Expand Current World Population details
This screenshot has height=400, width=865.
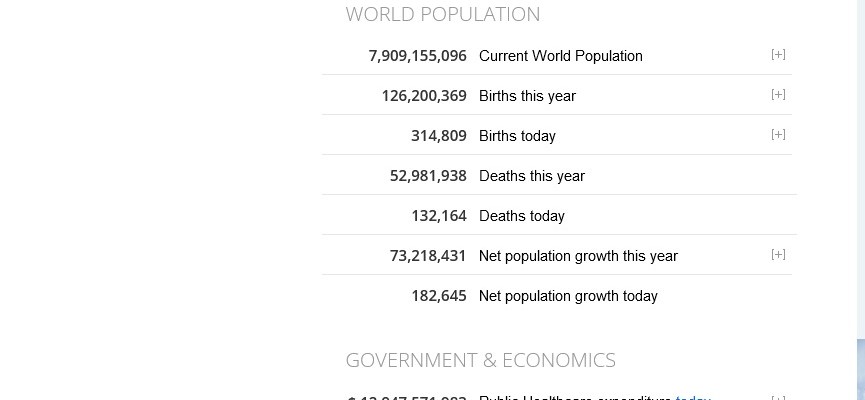click(x=778, y=55)
